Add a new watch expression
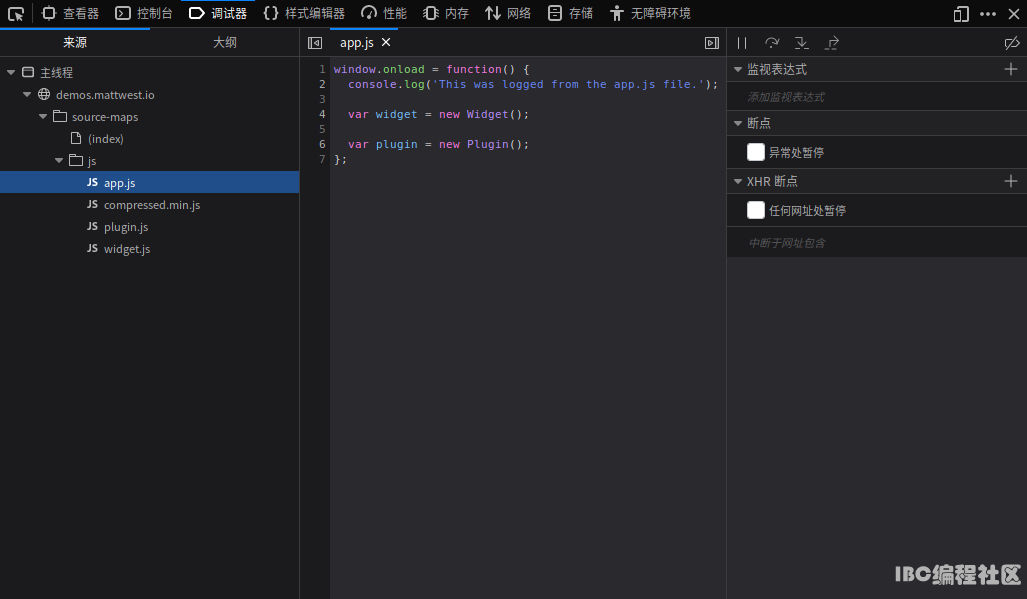The width and height of the screenshot is (1027, 599). coord(1010,69)
